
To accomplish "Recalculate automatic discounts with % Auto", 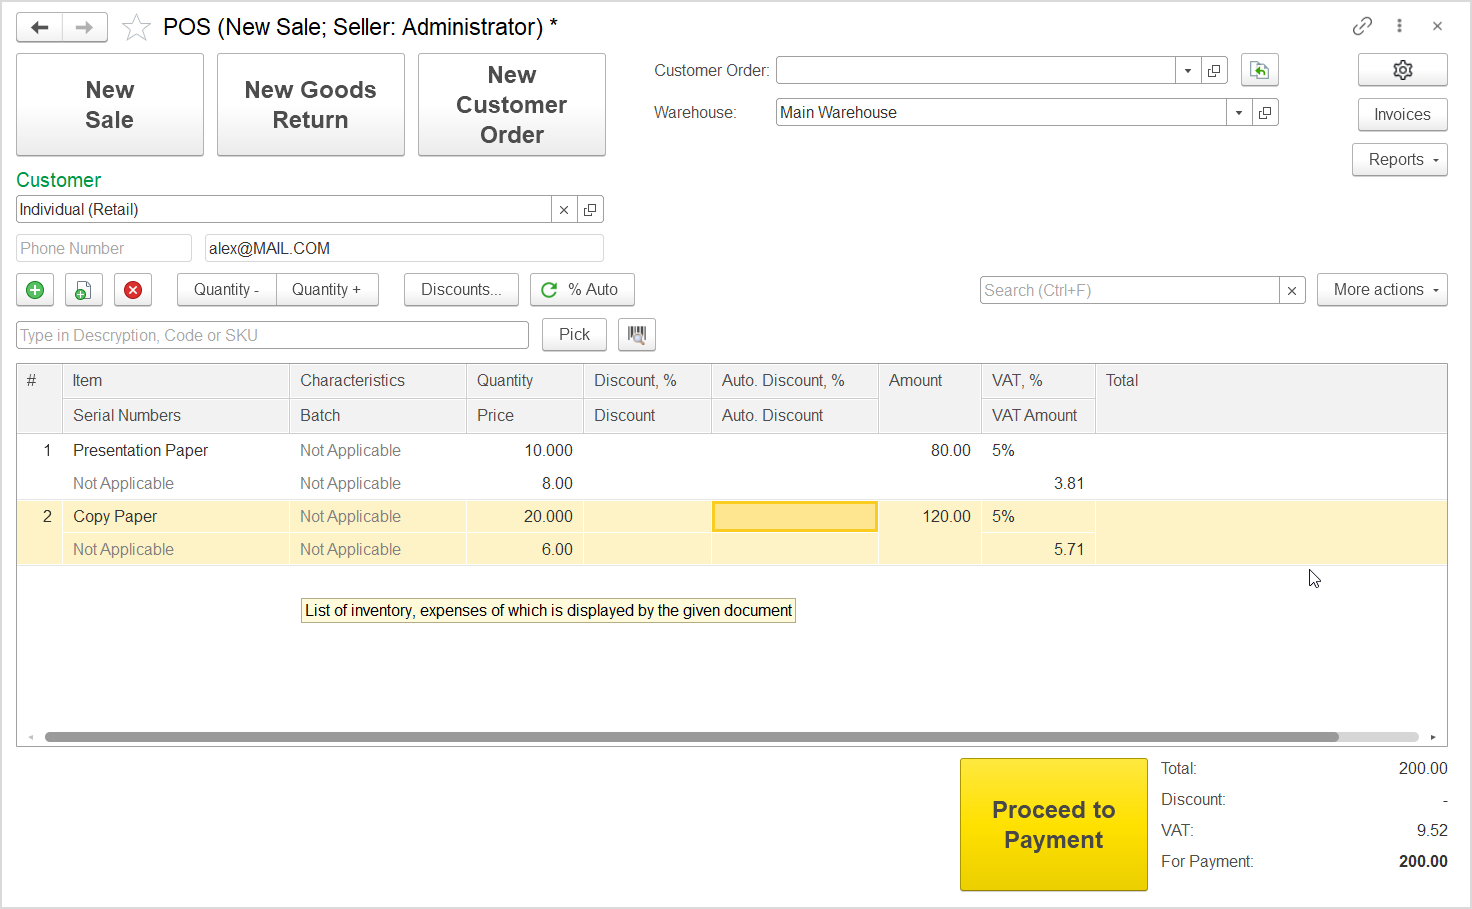I will 582,290.
